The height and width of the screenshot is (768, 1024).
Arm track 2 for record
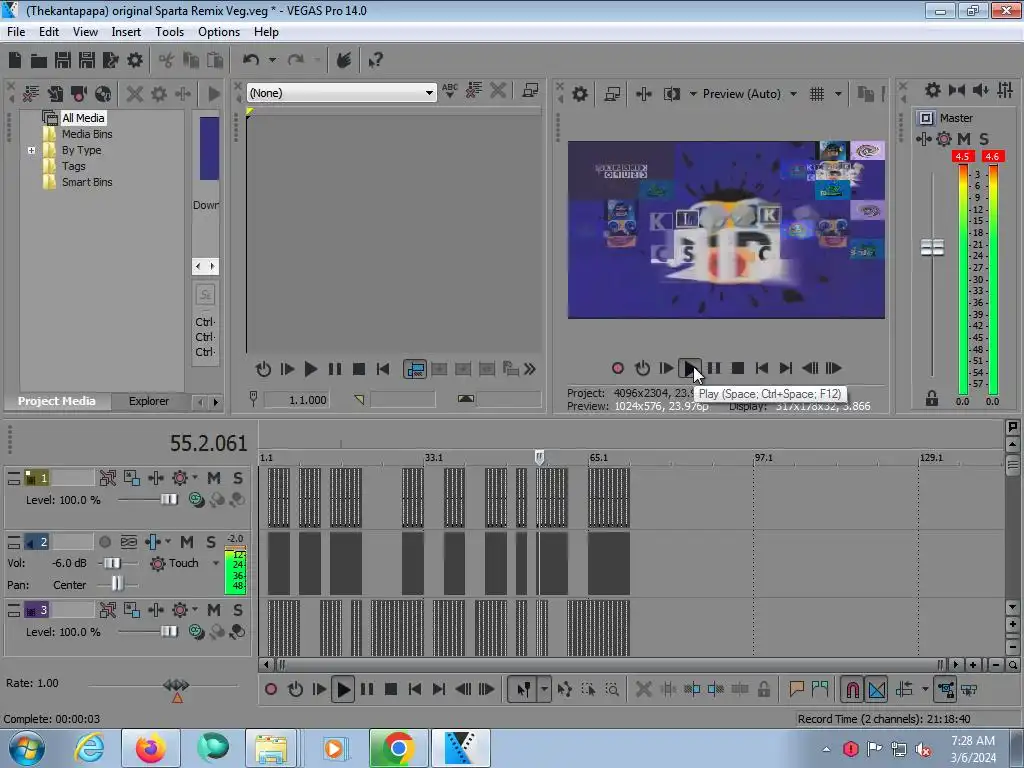tap(104, 542)
